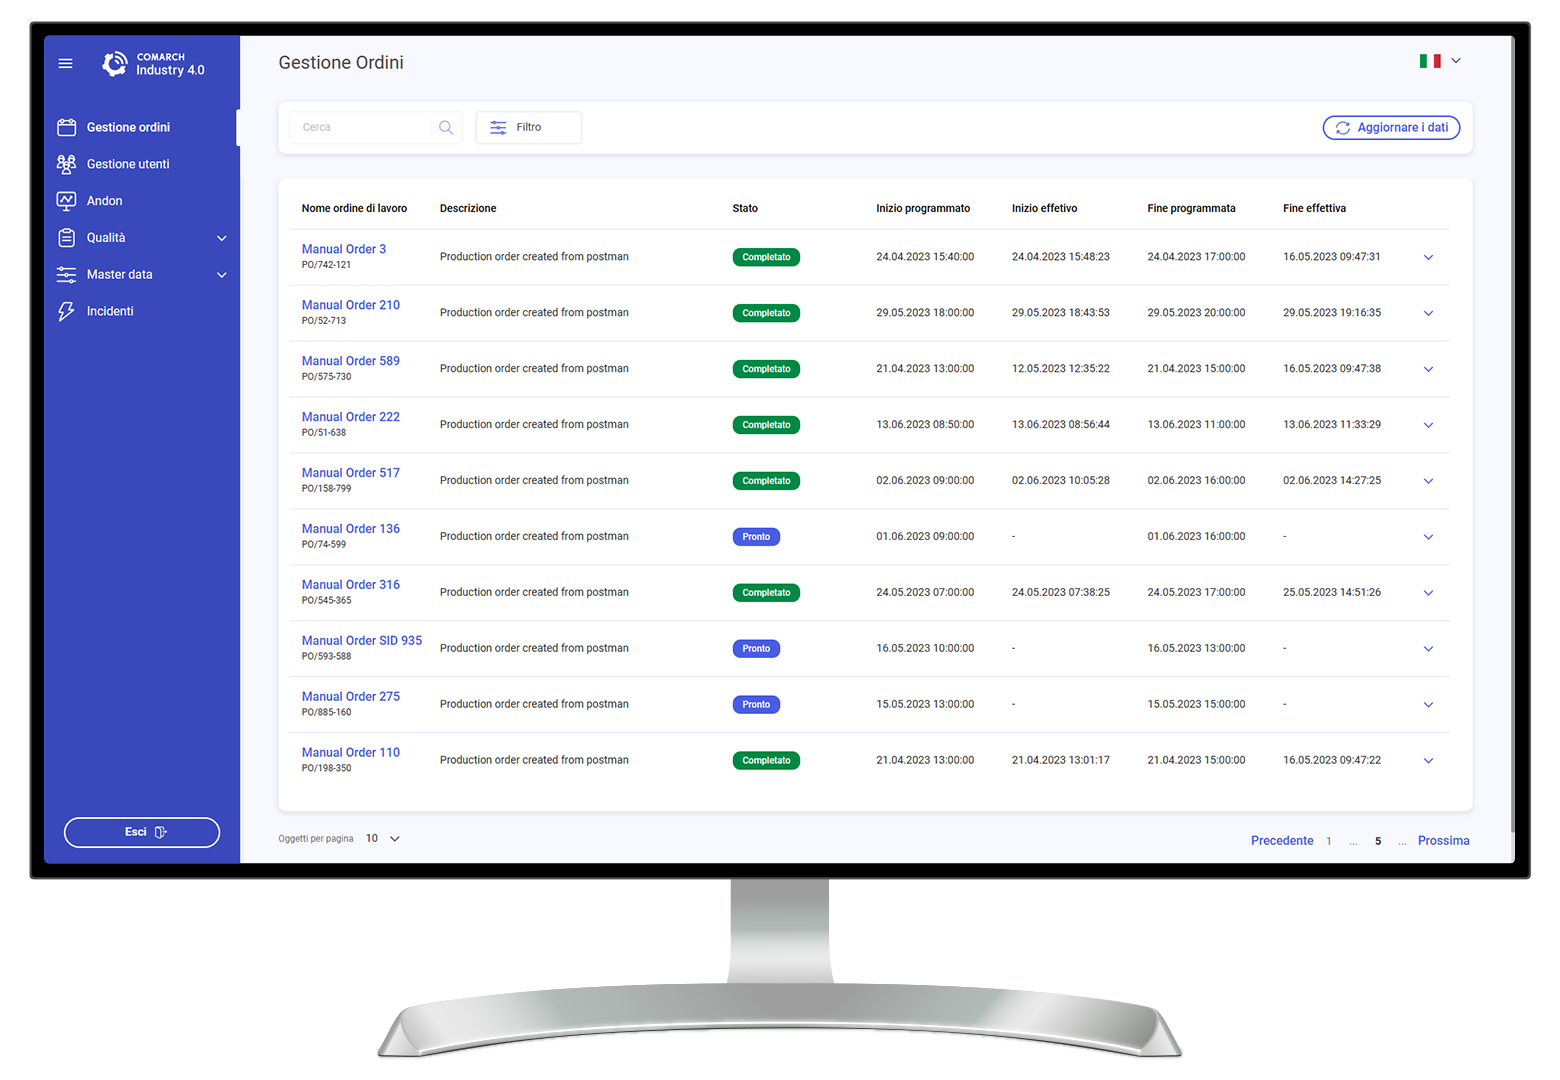The image size is (1560, 1080).
Task: Expand the Manual Order 222 row
Action: click(1428, 425)
